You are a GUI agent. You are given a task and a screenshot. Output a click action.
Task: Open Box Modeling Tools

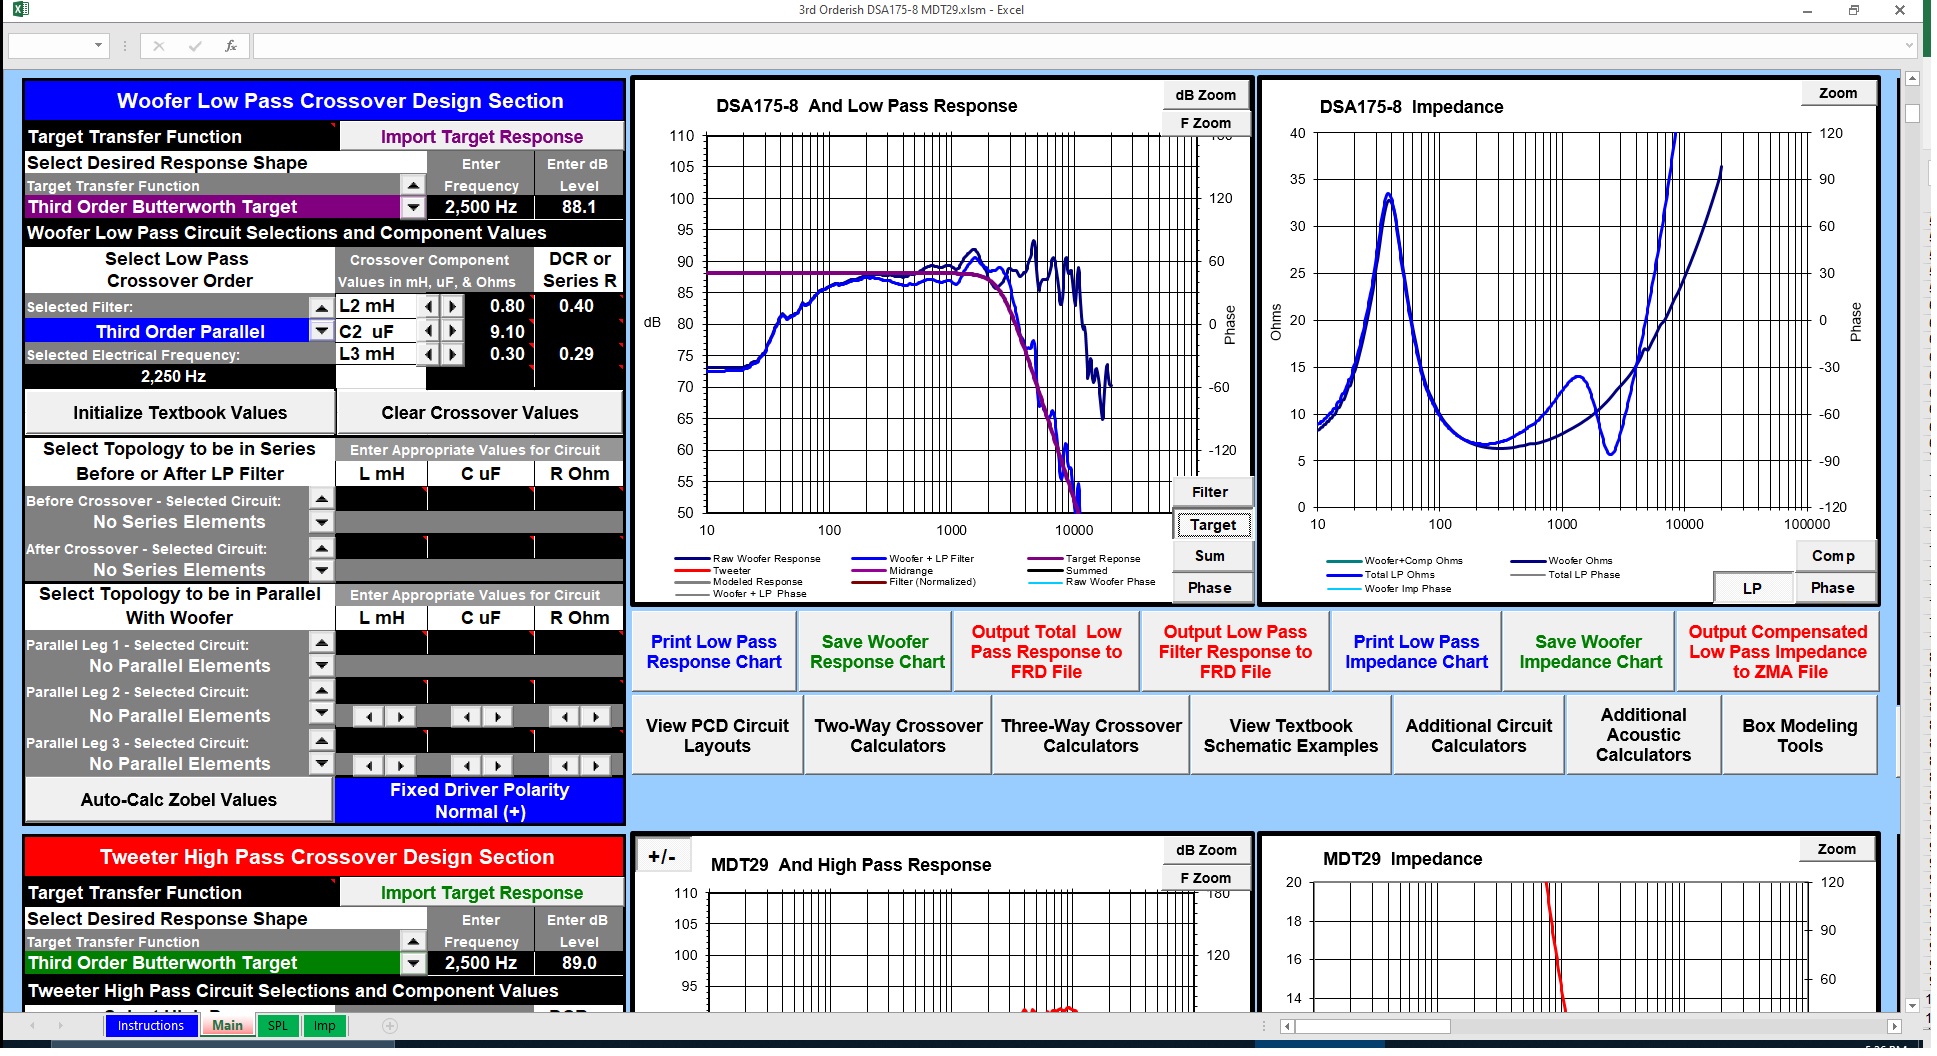pos(1800,736)
